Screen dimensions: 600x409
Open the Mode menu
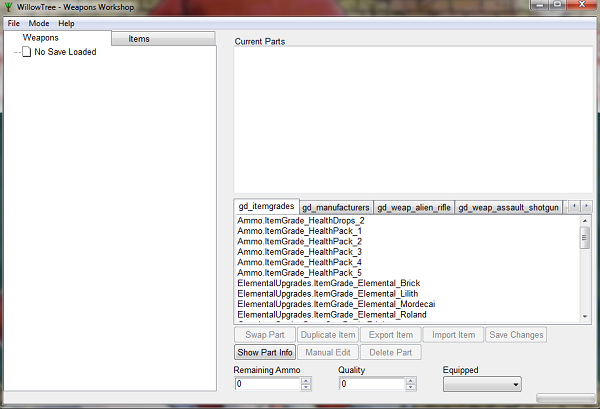pos(39,23)
